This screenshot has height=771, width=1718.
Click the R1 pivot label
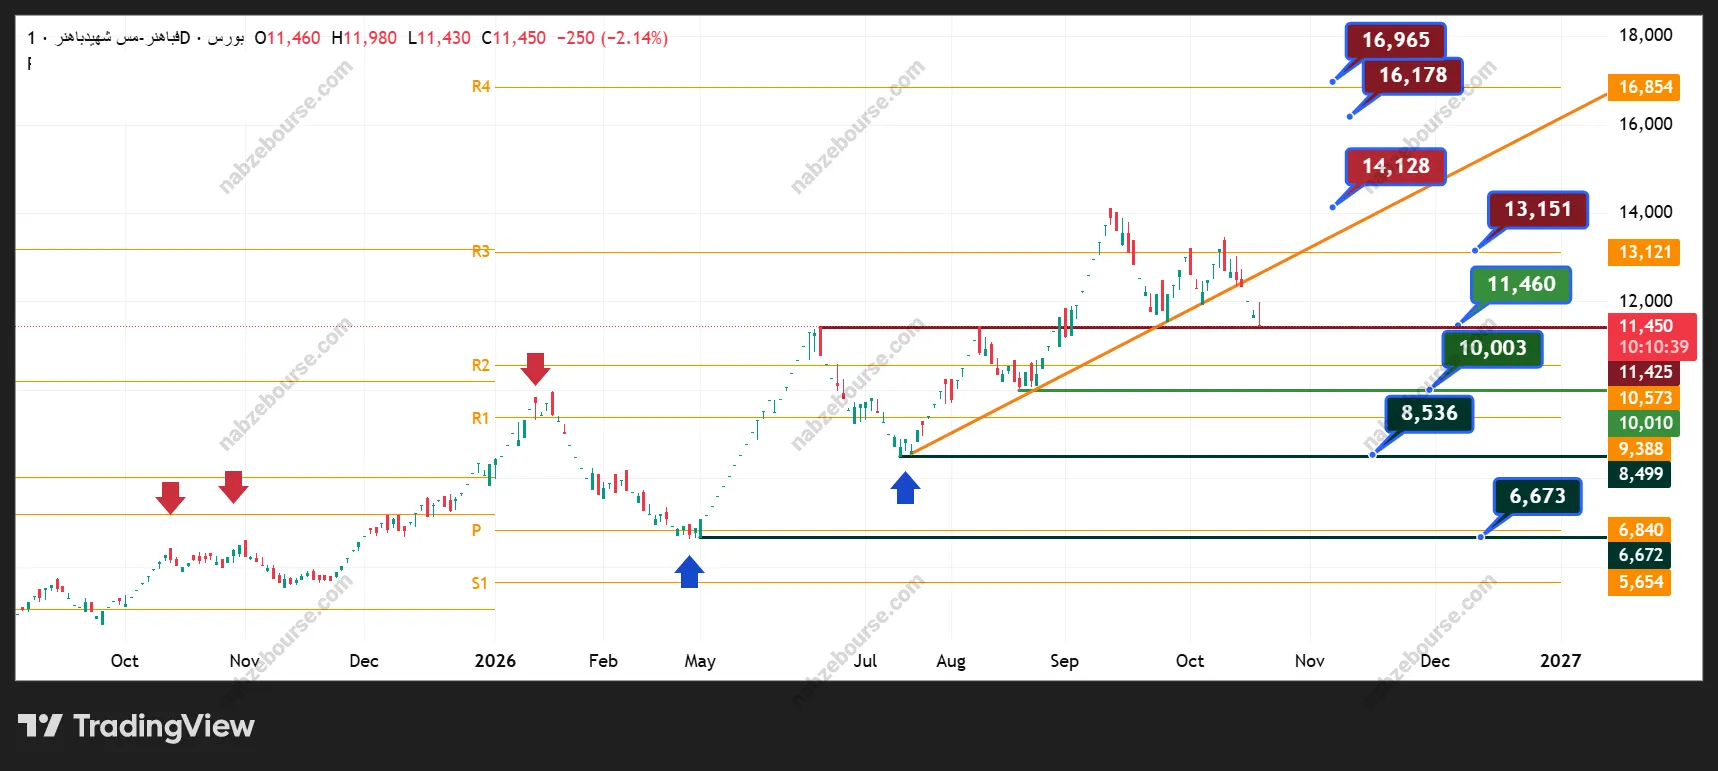pos(481,418)
